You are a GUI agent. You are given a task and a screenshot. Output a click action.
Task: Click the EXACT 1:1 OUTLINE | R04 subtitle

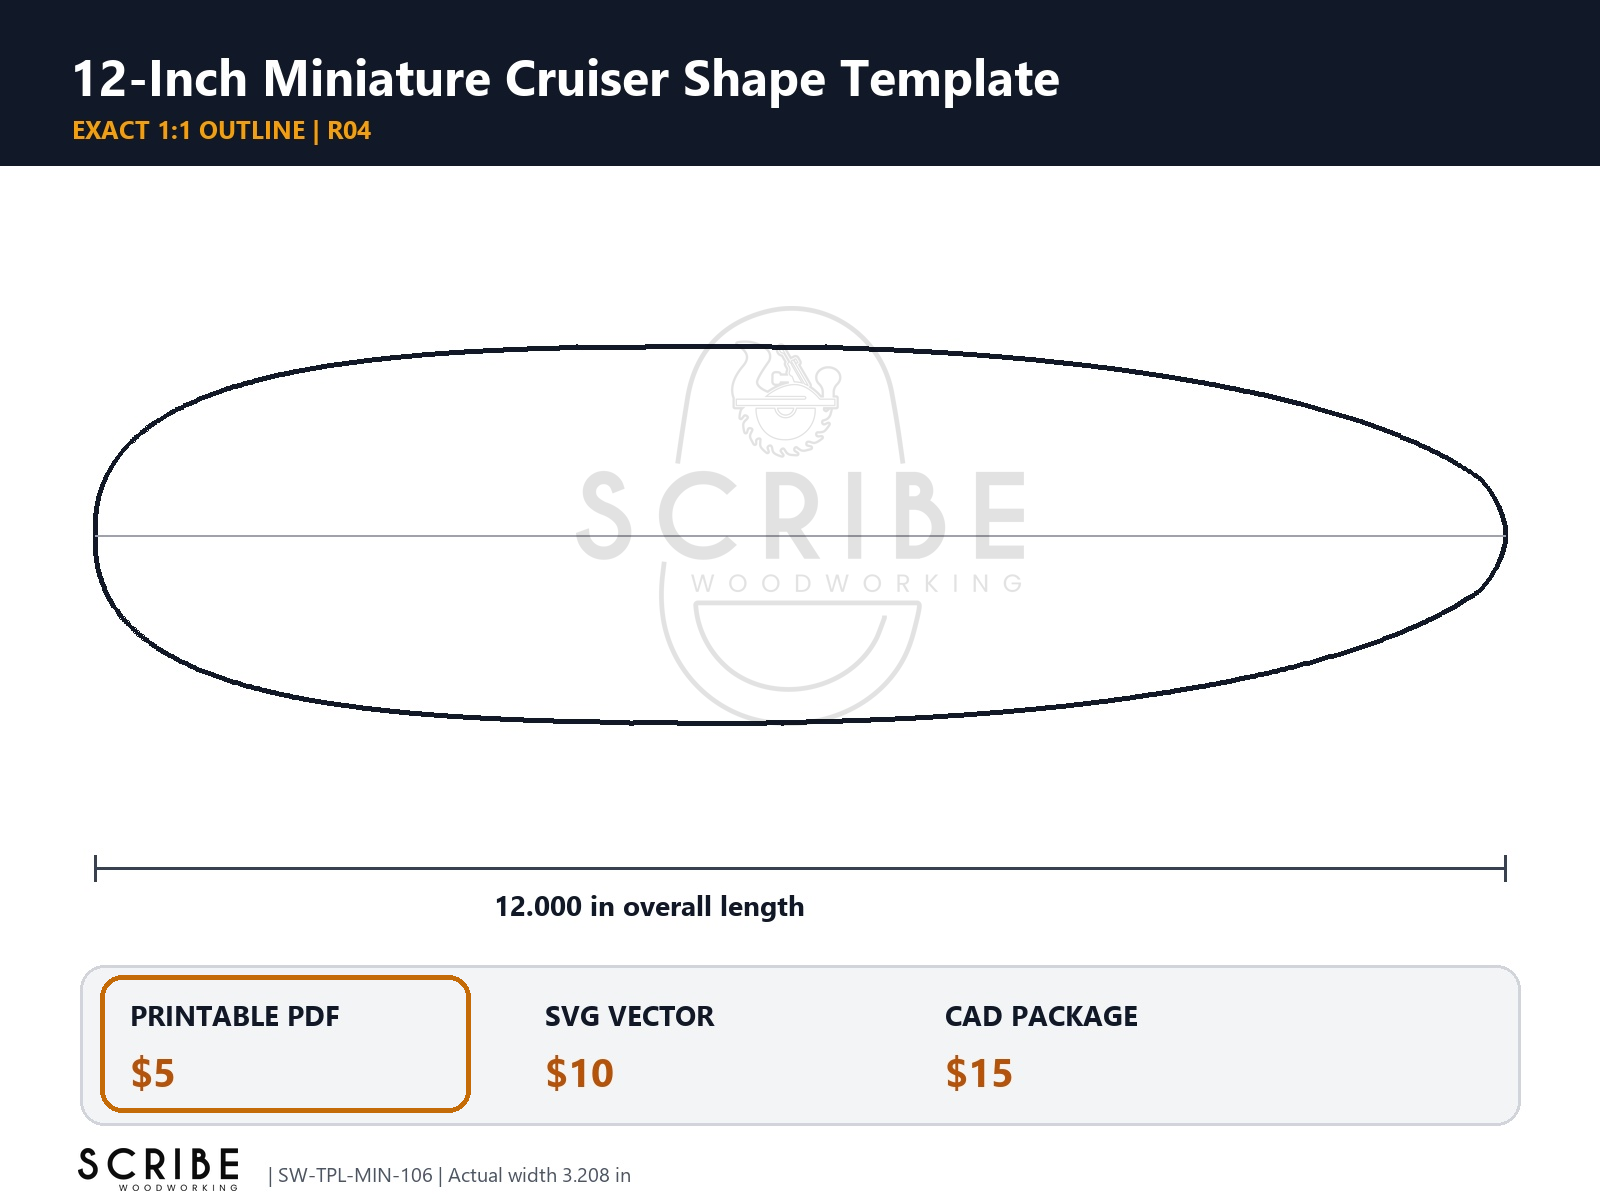pos(222,131)
